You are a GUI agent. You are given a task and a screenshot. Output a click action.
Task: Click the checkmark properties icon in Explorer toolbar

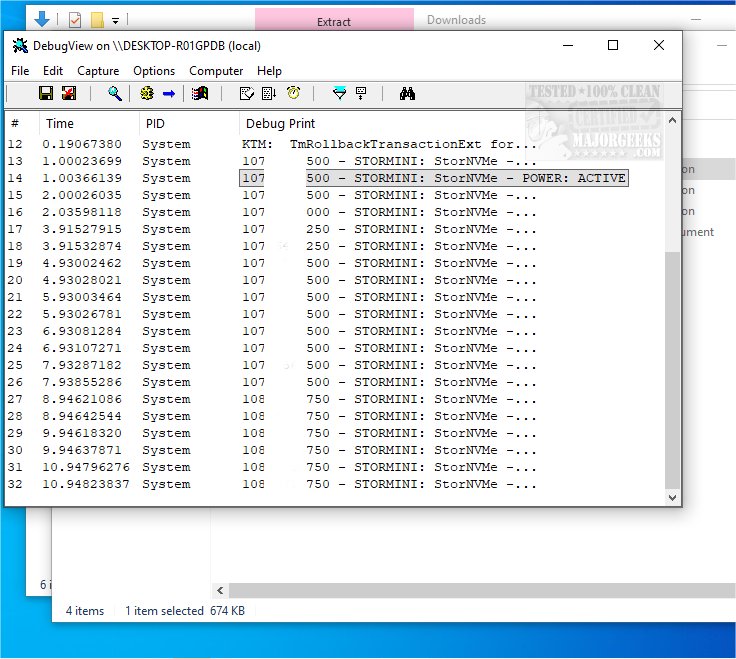click(x=75, y=20)
